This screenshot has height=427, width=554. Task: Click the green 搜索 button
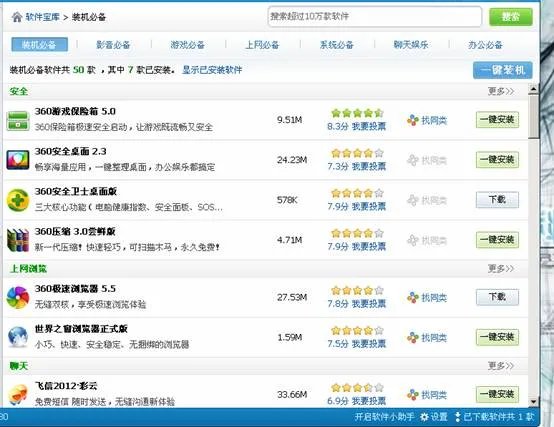tap(511, 17)
